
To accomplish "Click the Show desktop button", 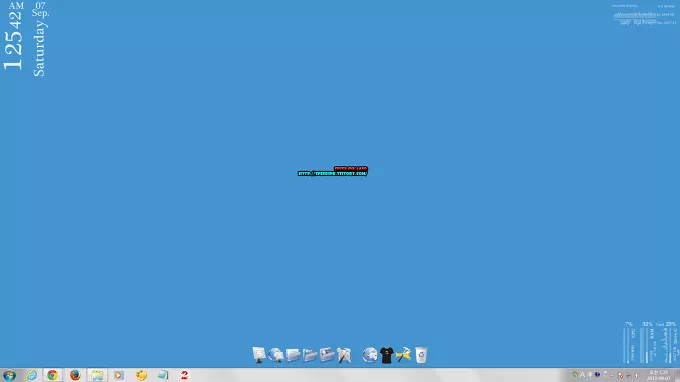I will click(677, 375).
